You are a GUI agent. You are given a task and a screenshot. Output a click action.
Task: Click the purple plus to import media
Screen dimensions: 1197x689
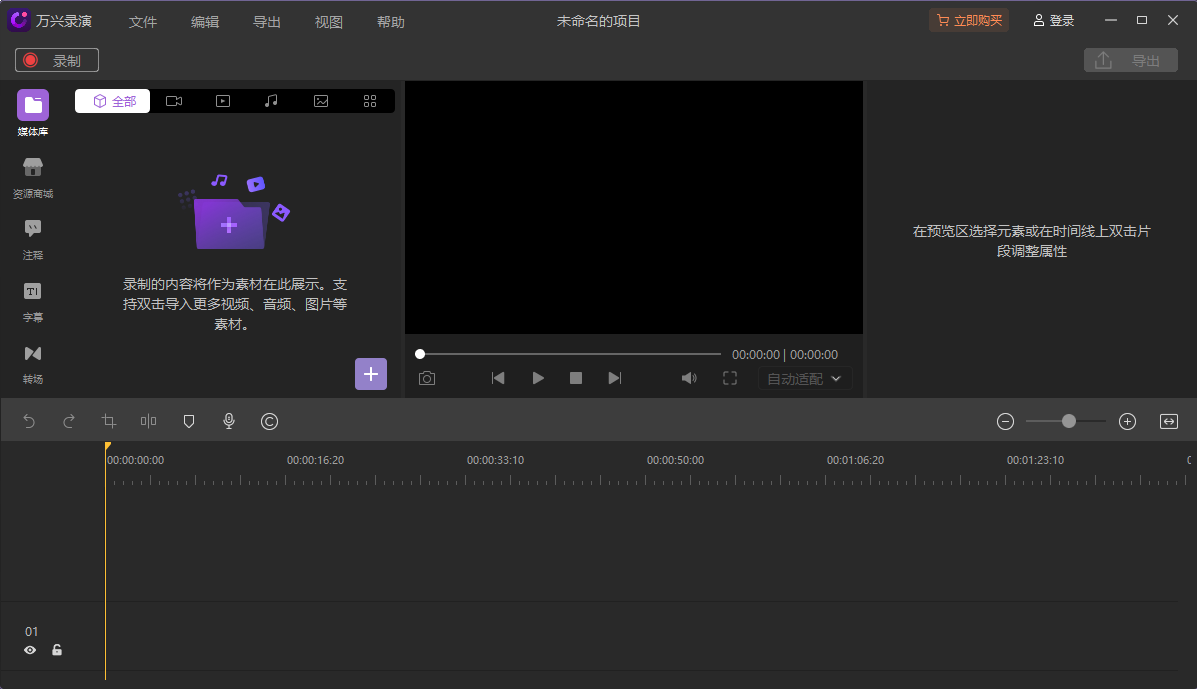(x=371, y=374)
